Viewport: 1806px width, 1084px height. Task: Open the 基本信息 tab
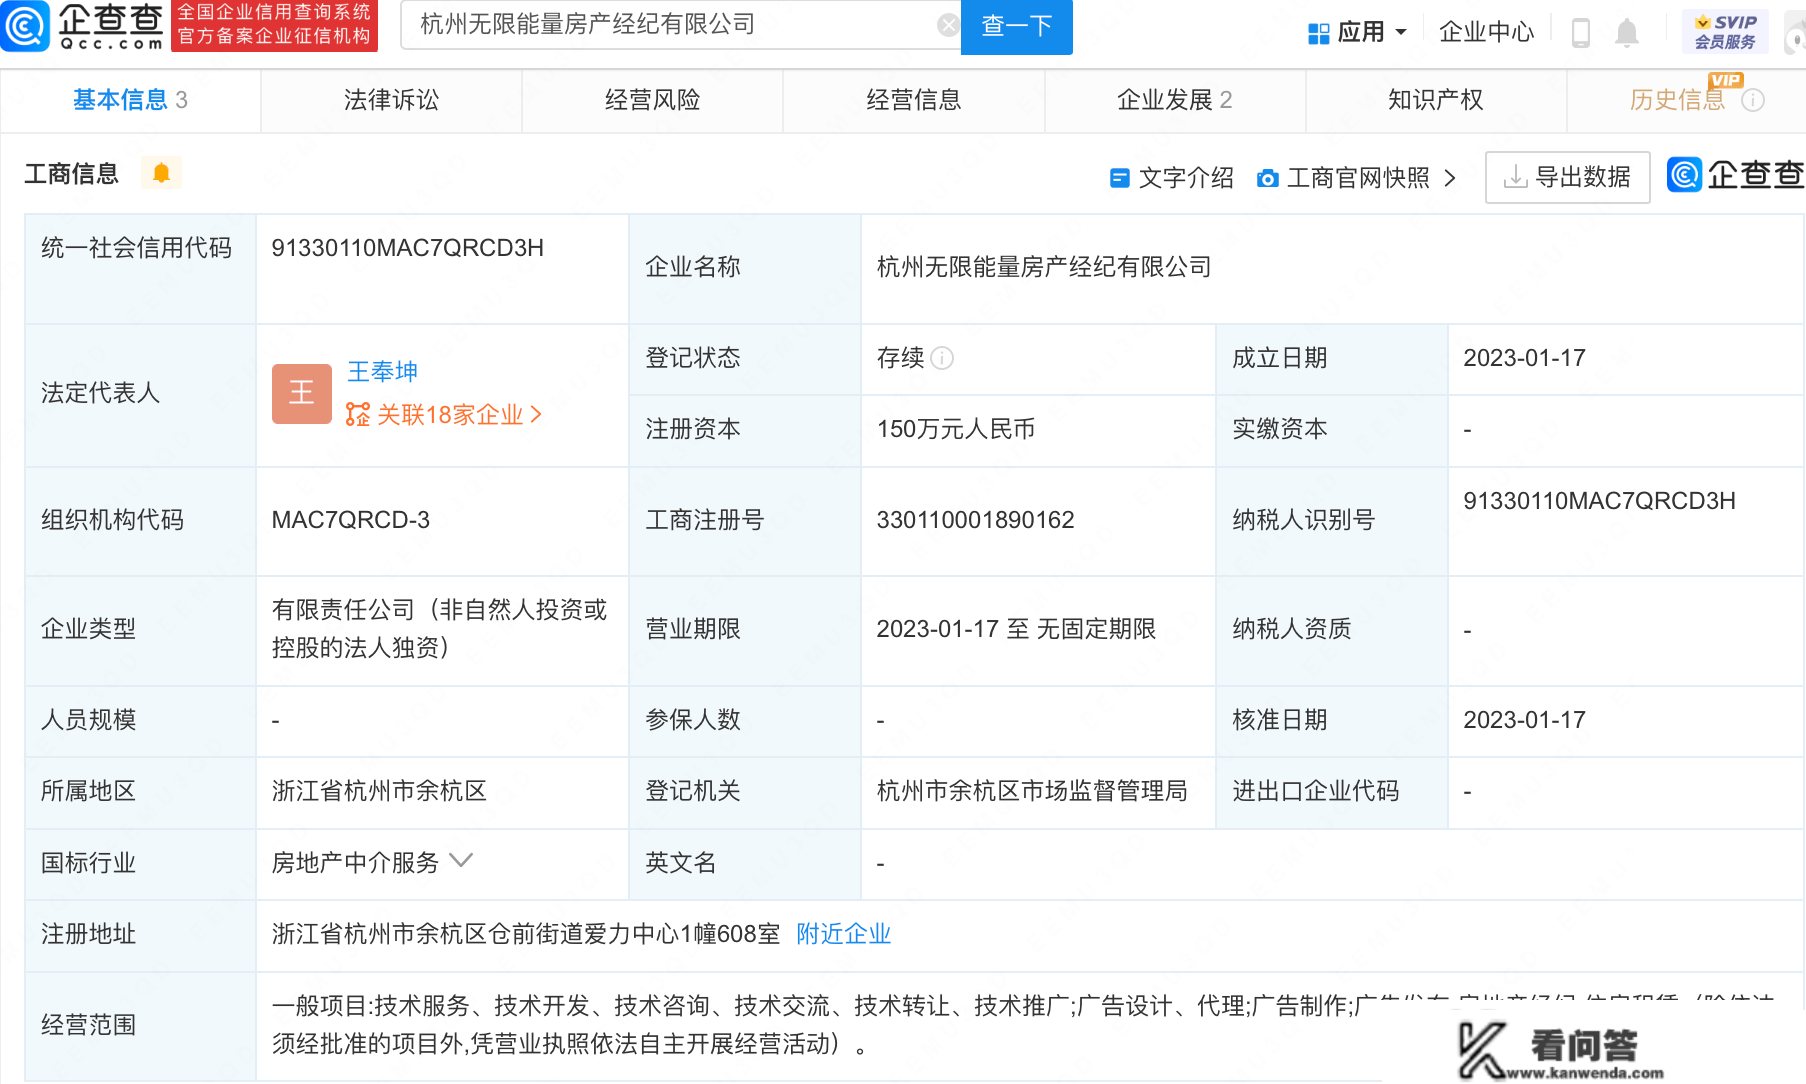(130, 100)
